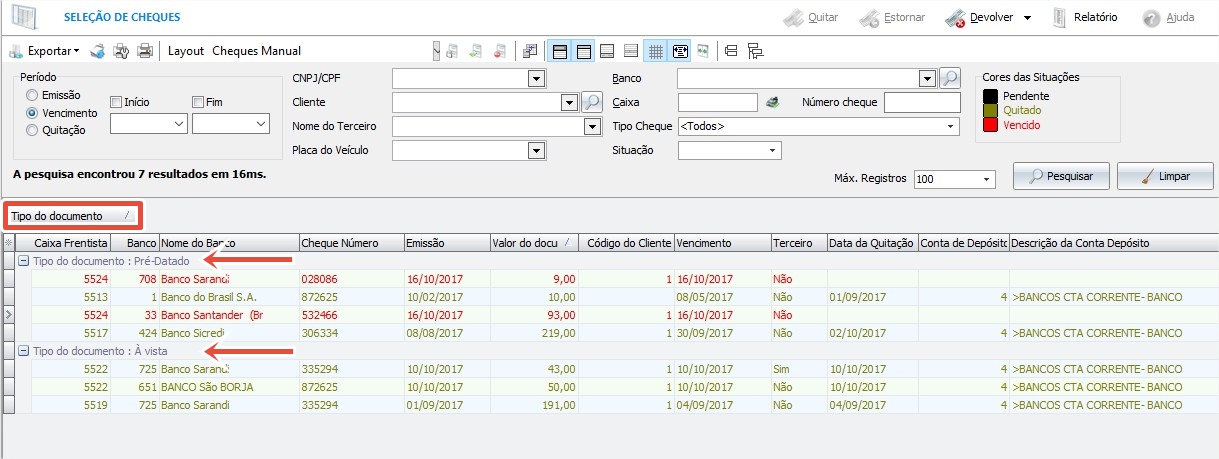The height and width of the screenshot is (459, 1219).
Task: Open the Situação dropdown
Action: click(772, 150)
